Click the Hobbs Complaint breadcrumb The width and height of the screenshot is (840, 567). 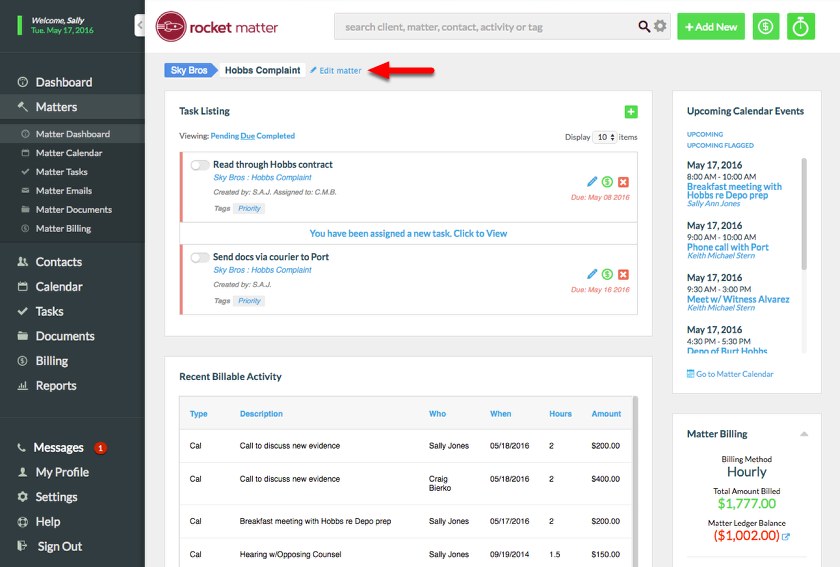tap(262, 70)
